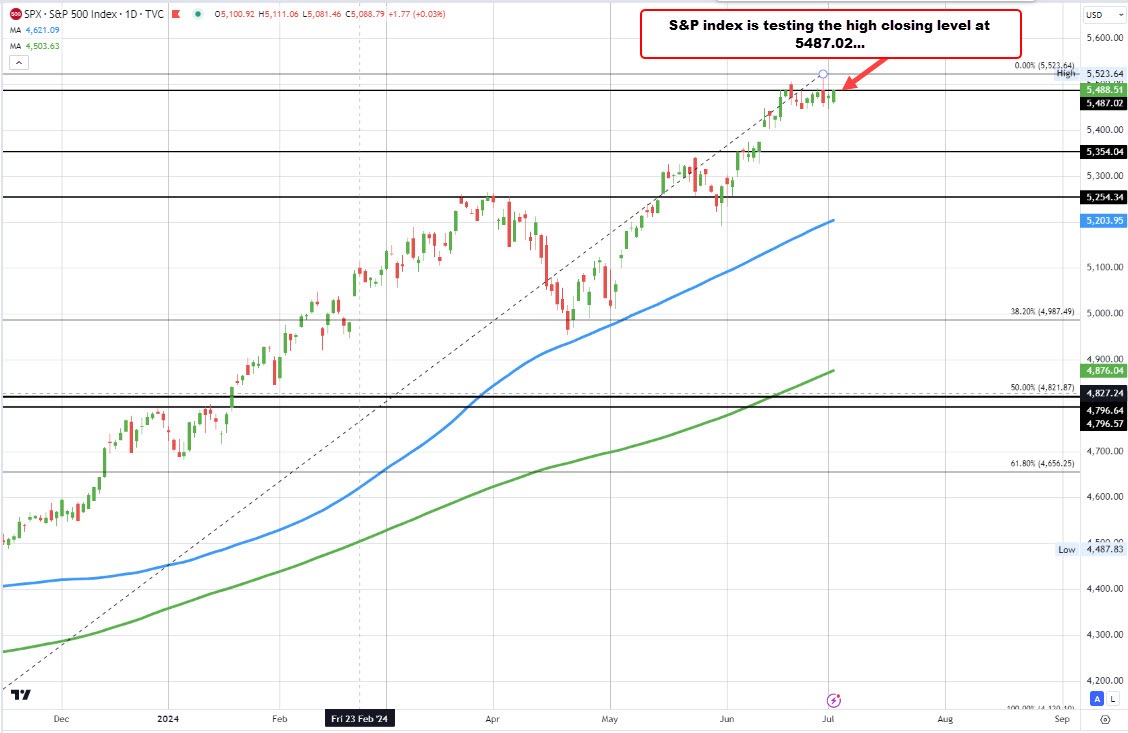The width and height of the screenshot is (1128, 733).
Task: Open chart settings via the gear icon
Action: [1105, 719]
